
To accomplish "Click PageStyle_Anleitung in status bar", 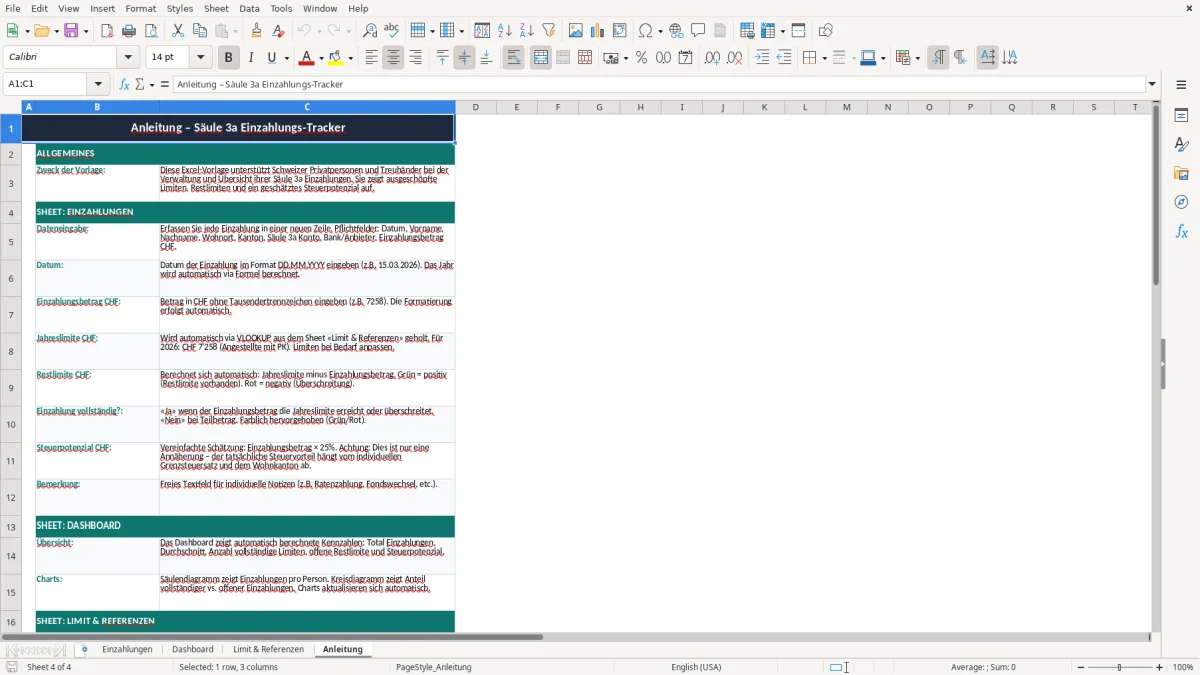I will pyautogui.click(x=434, y=667).
